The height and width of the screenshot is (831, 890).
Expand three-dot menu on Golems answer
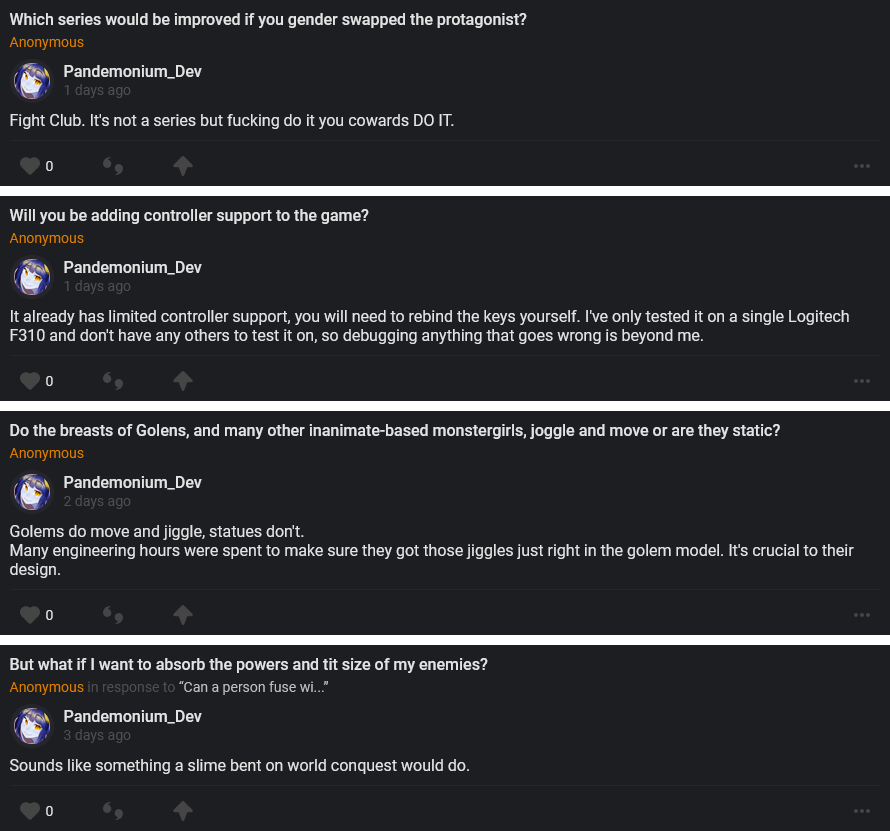[862, 615]
